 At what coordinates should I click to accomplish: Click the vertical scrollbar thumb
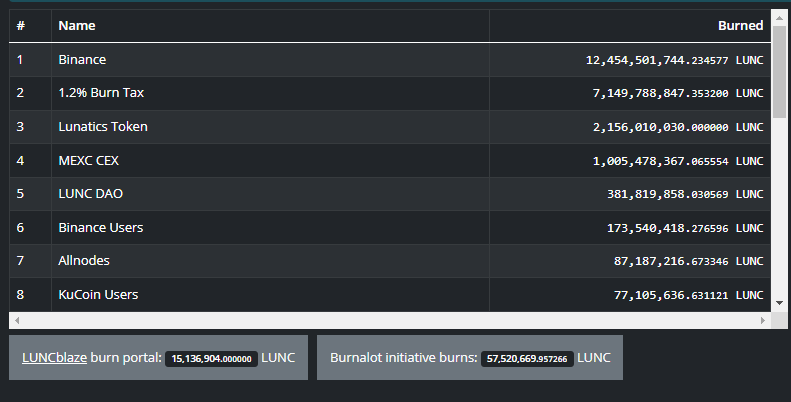click(x=779, y=72)
